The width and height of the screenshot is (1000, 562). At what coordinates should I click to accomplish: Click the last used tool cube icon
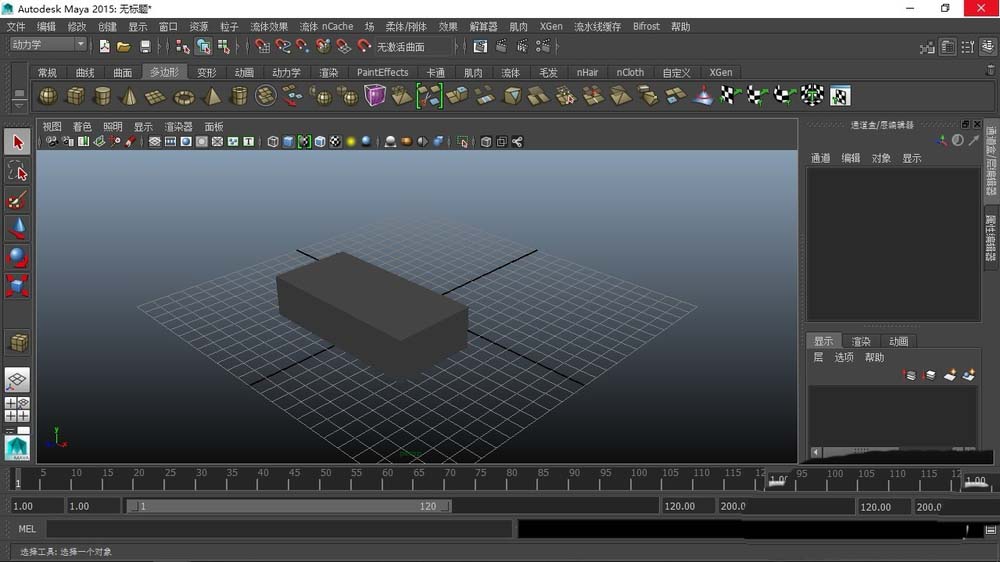coord(17,343)
